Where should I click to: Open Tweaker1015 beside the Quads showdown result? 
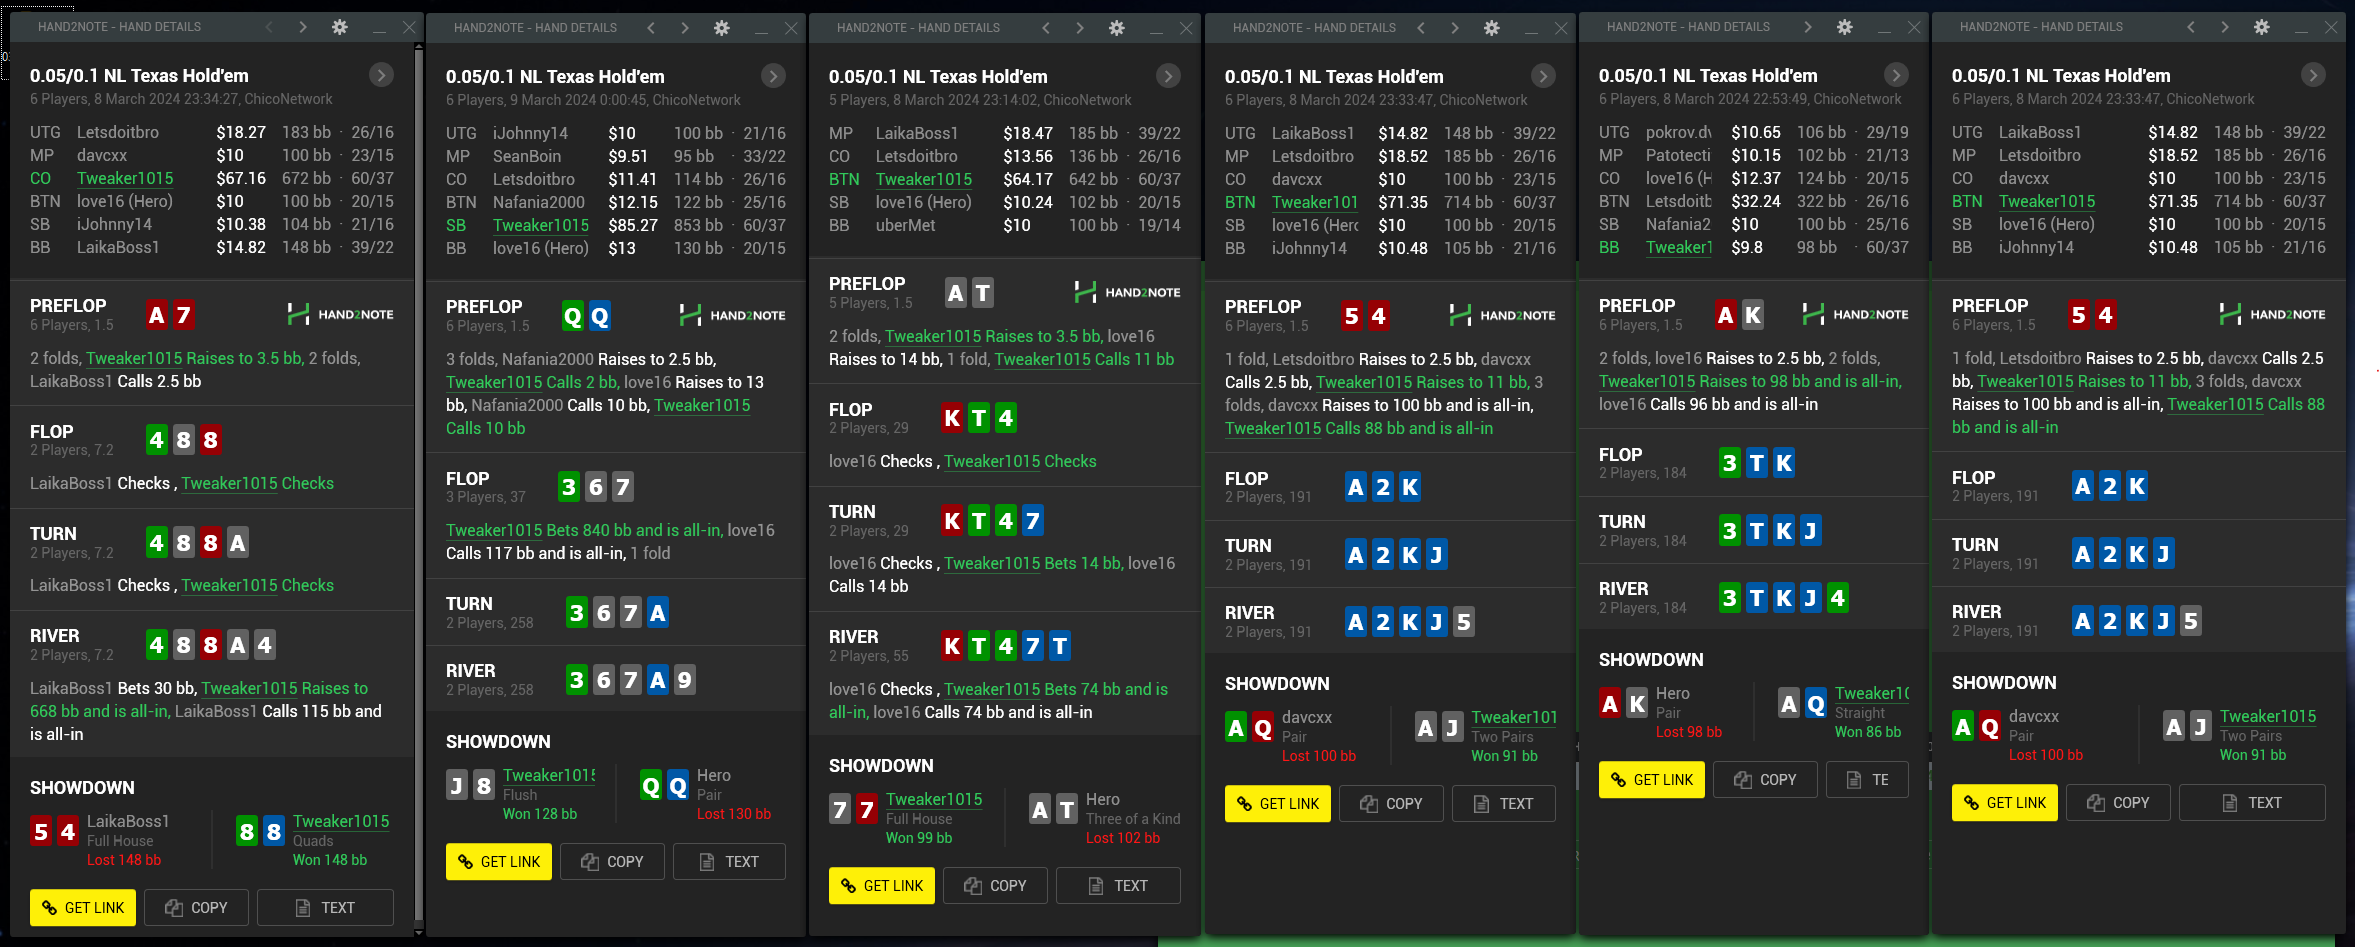point(341,821)
